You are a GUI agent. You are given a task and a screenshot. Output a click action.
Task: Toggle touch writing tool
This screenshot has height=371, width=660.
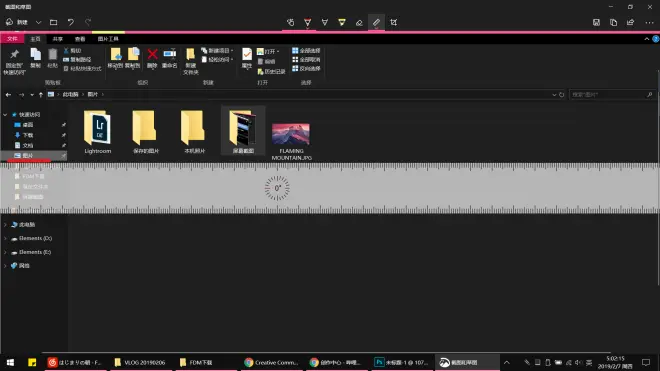[x=290, y=22]
